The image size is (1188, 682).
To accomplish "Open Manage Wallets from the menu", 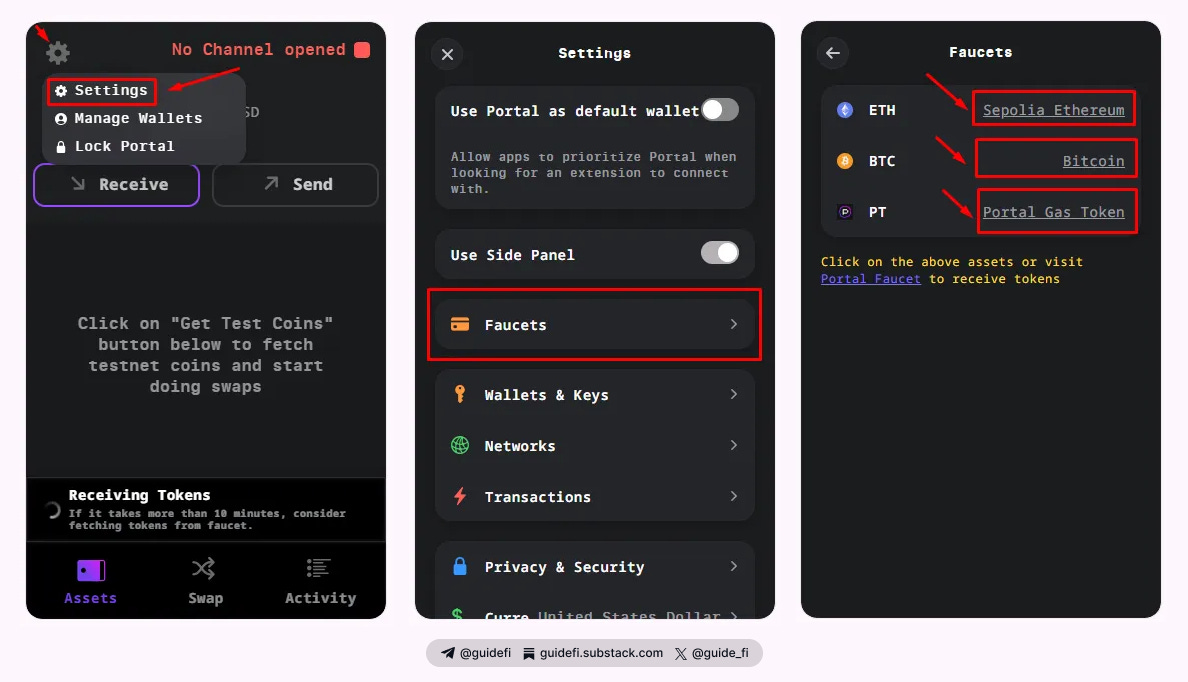I will pos(127,117).
